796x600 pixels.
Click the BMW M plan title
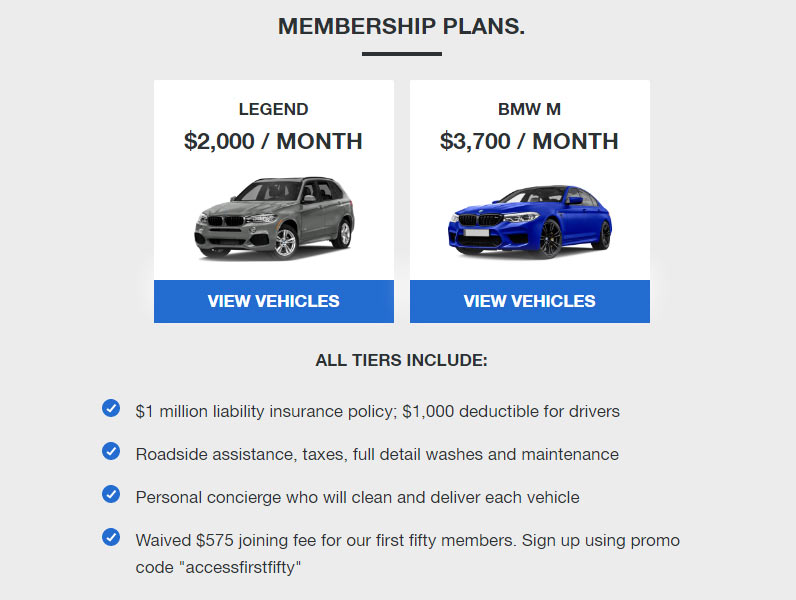pyautogui.click(x=529, y=110)
